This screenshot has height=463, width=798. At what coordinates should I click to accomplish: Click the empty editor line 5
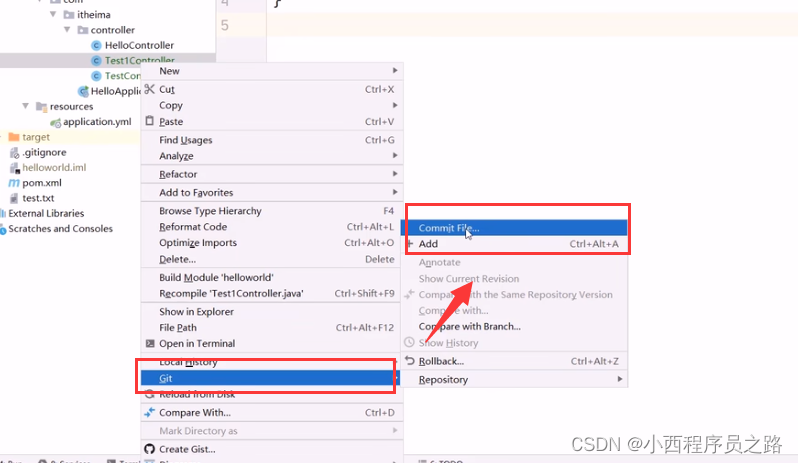[x=532, y=25]
